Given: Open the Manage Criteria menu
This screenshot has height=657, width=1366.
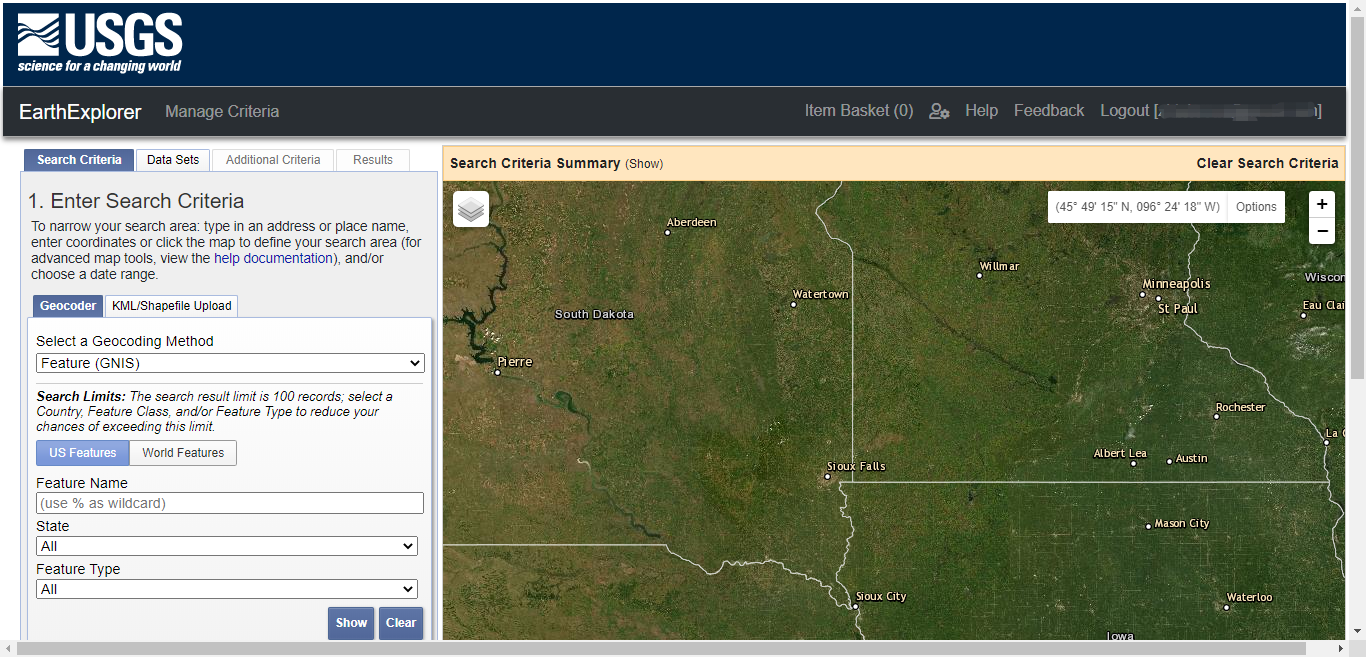Looking at the screenshot, I should pyautogui.click(x=222, y=112).
